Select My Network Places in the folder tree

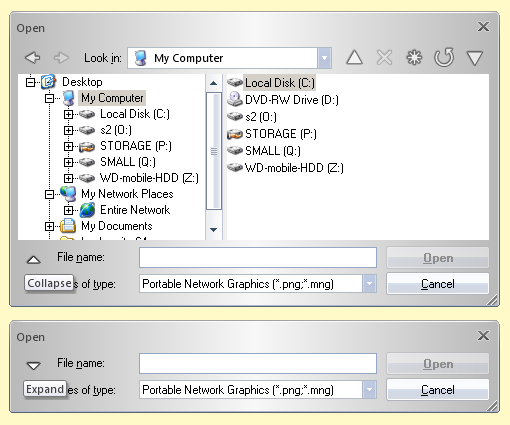pyautogui.click(x=127, y=194)
